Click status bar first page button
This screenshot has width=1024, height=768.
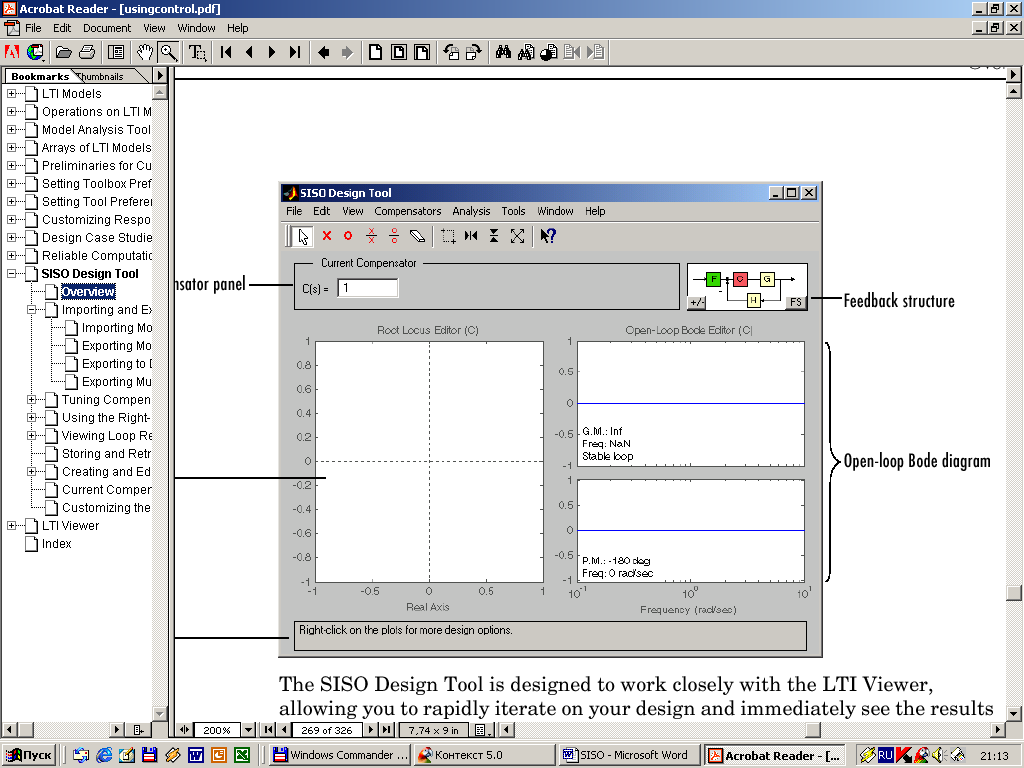[x=268, y=730]
